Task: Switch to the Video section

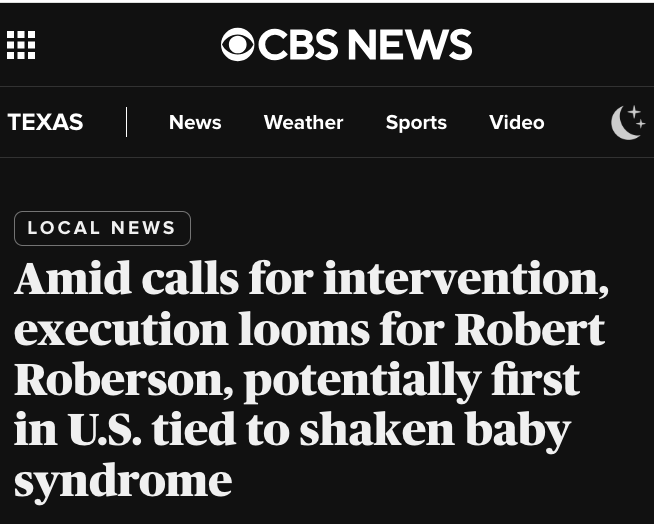Action: pyautogui.click(x=517, y=122)
